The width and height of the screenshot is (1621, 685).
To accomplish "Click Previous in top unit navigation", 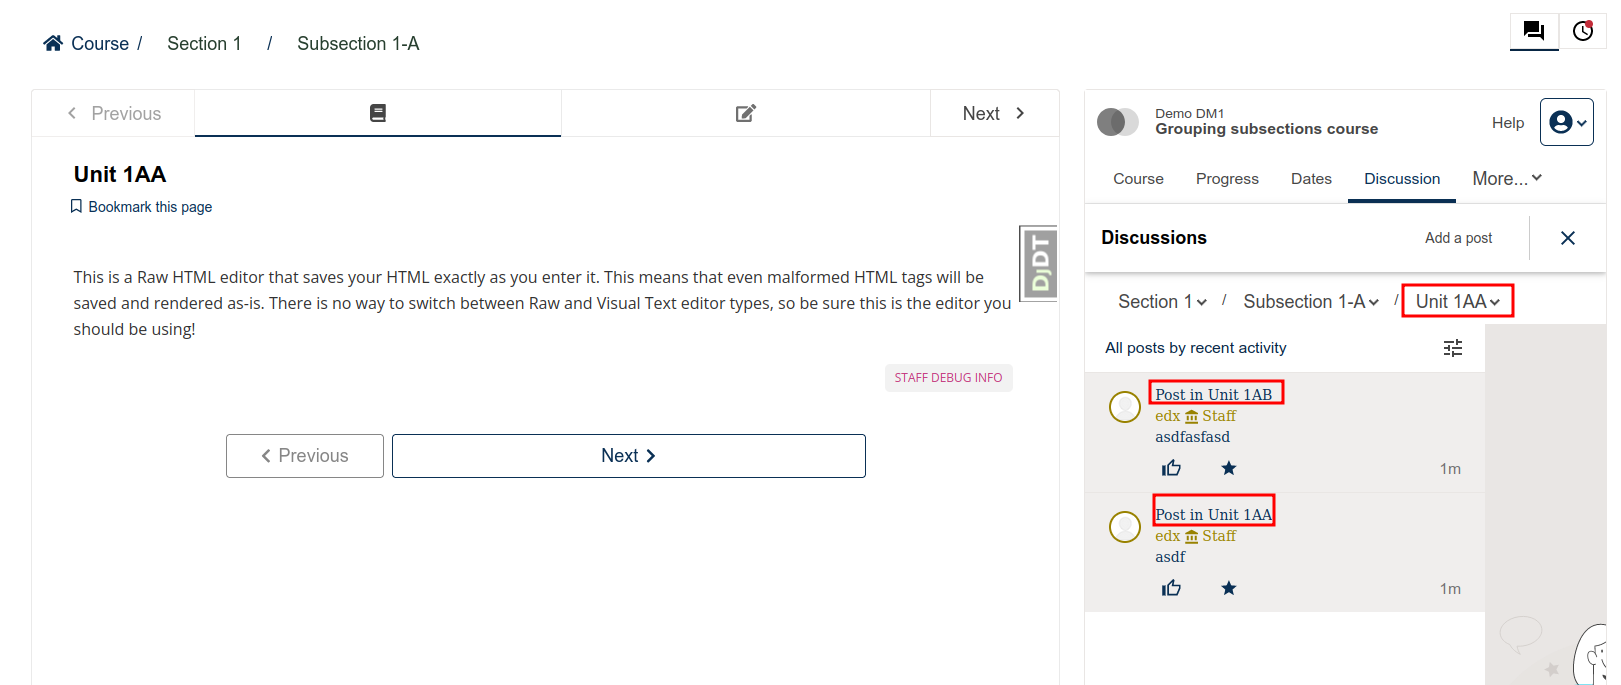I will point(114,114).
